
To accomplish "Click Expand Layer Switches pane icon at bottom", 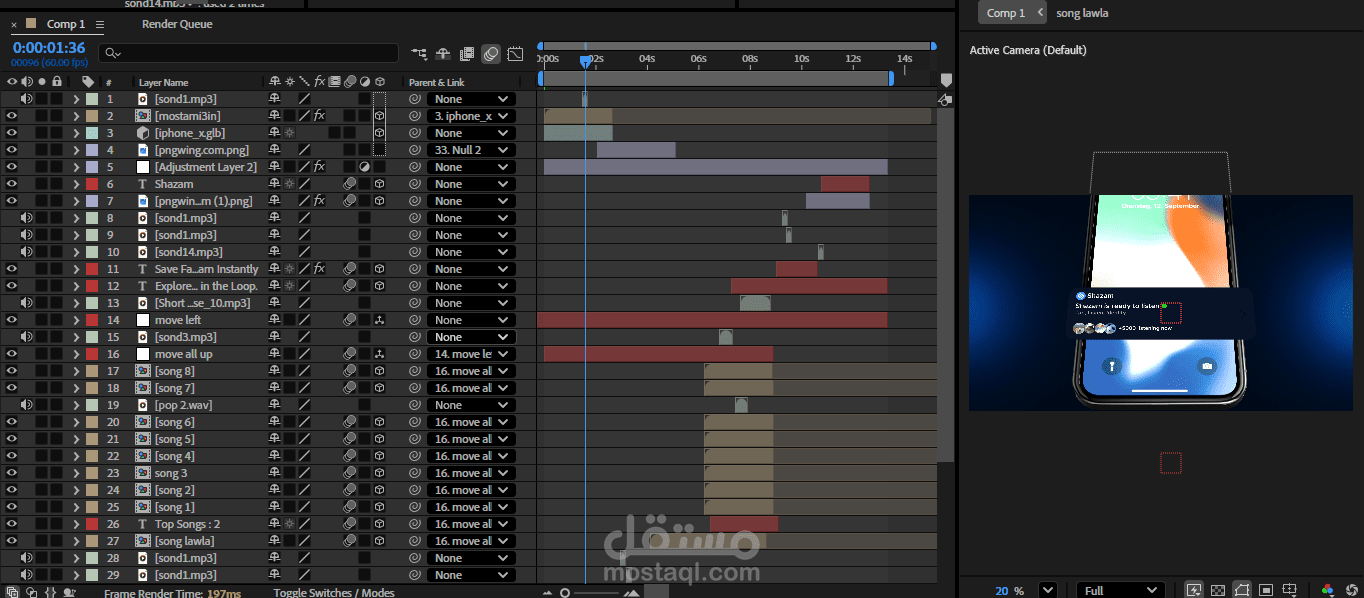I will pyautogui.click(x=12, y=592).
